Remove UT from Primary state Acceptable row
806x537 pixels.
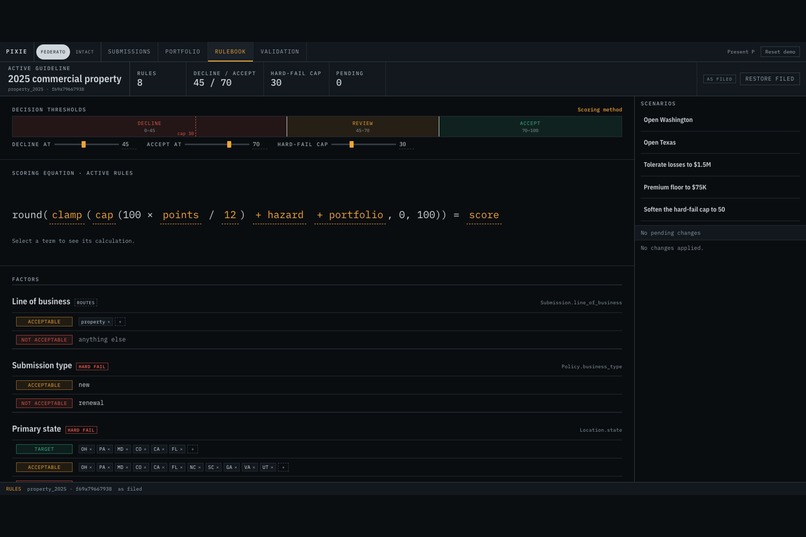click(272, 468)
